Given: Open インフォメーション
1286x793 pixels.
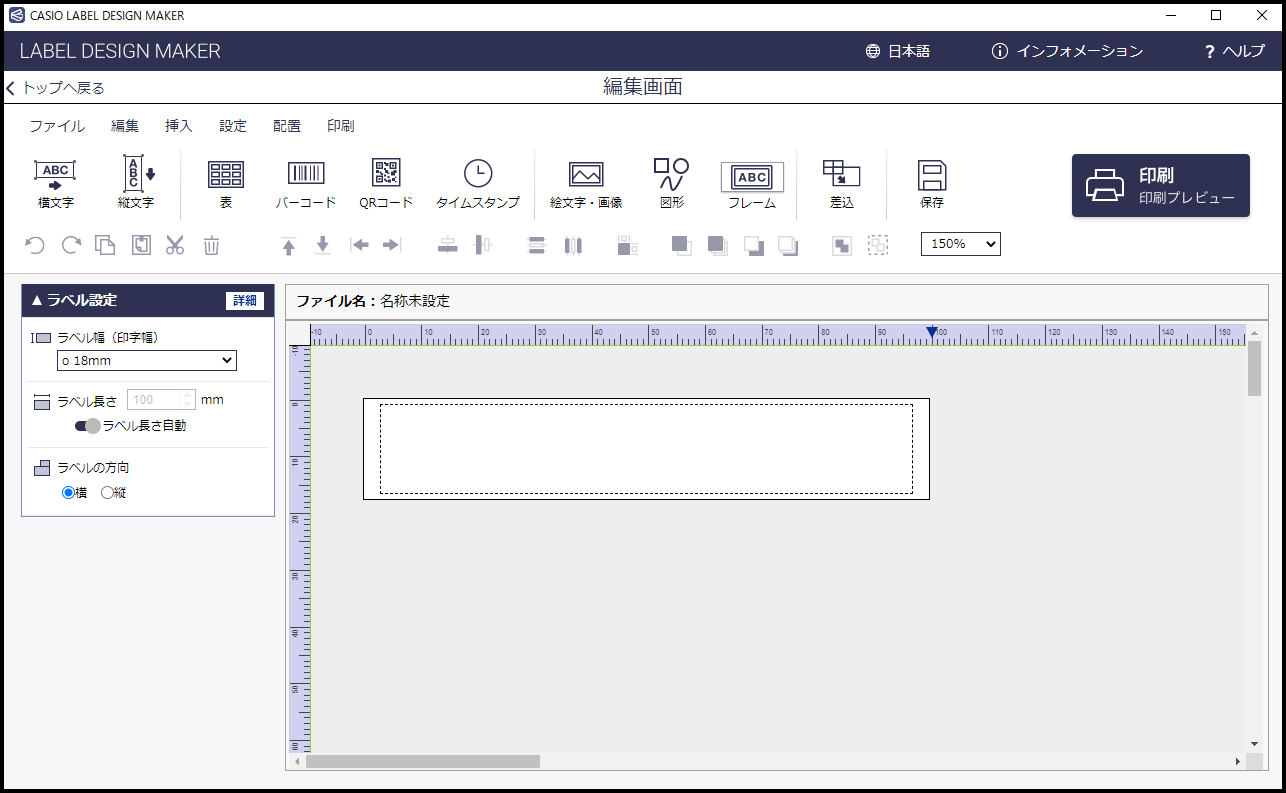Looking at the screenshot, I should click(1067, 51).
